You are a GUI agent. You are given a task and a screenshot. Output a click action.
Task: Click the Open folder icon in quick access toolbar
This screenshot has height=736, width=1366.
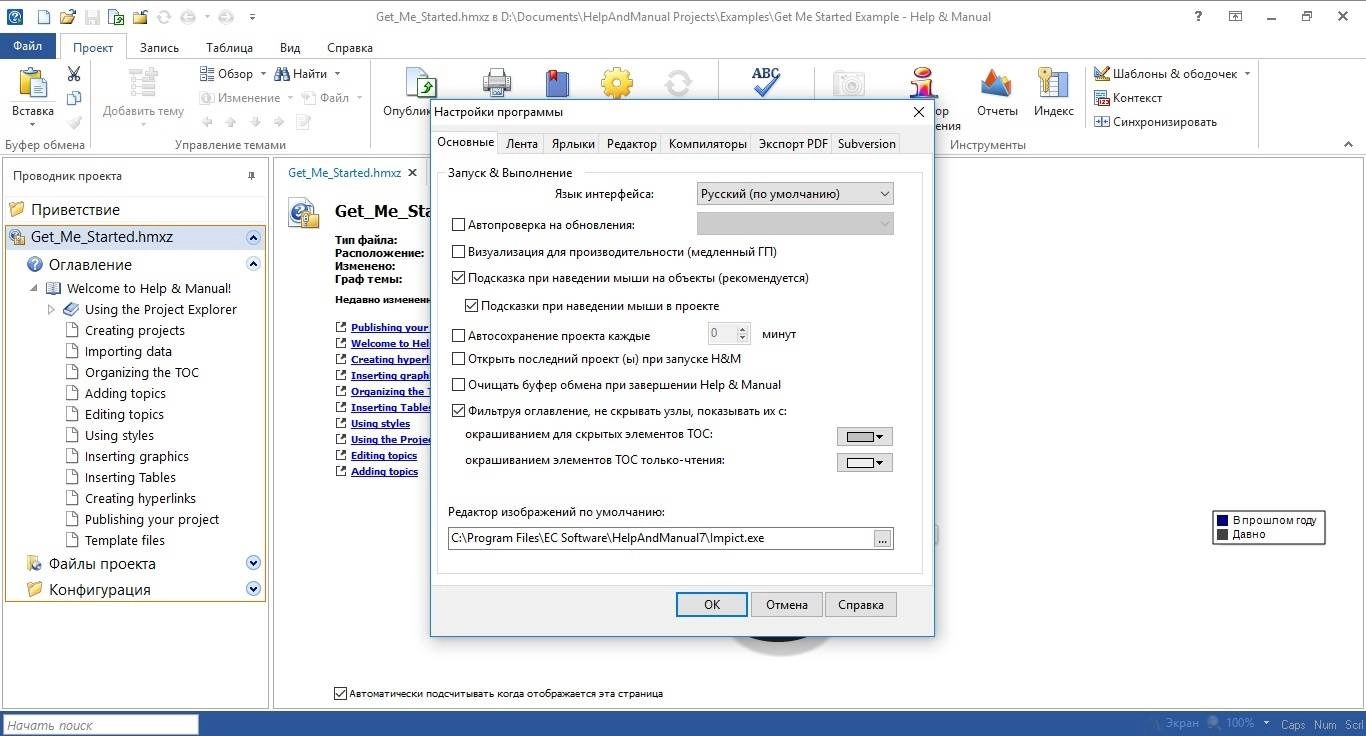tap(67, 17)
